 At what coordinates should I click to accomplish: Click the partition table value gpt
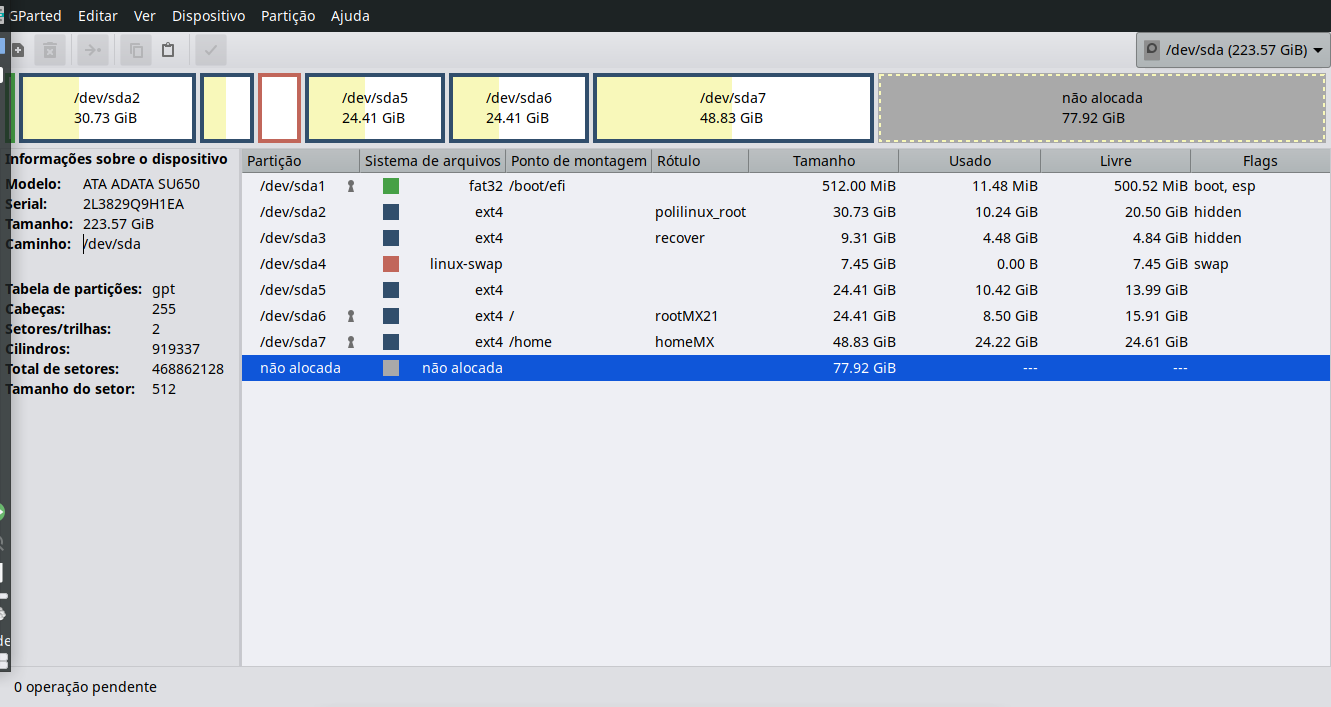[x=163, y=289]
